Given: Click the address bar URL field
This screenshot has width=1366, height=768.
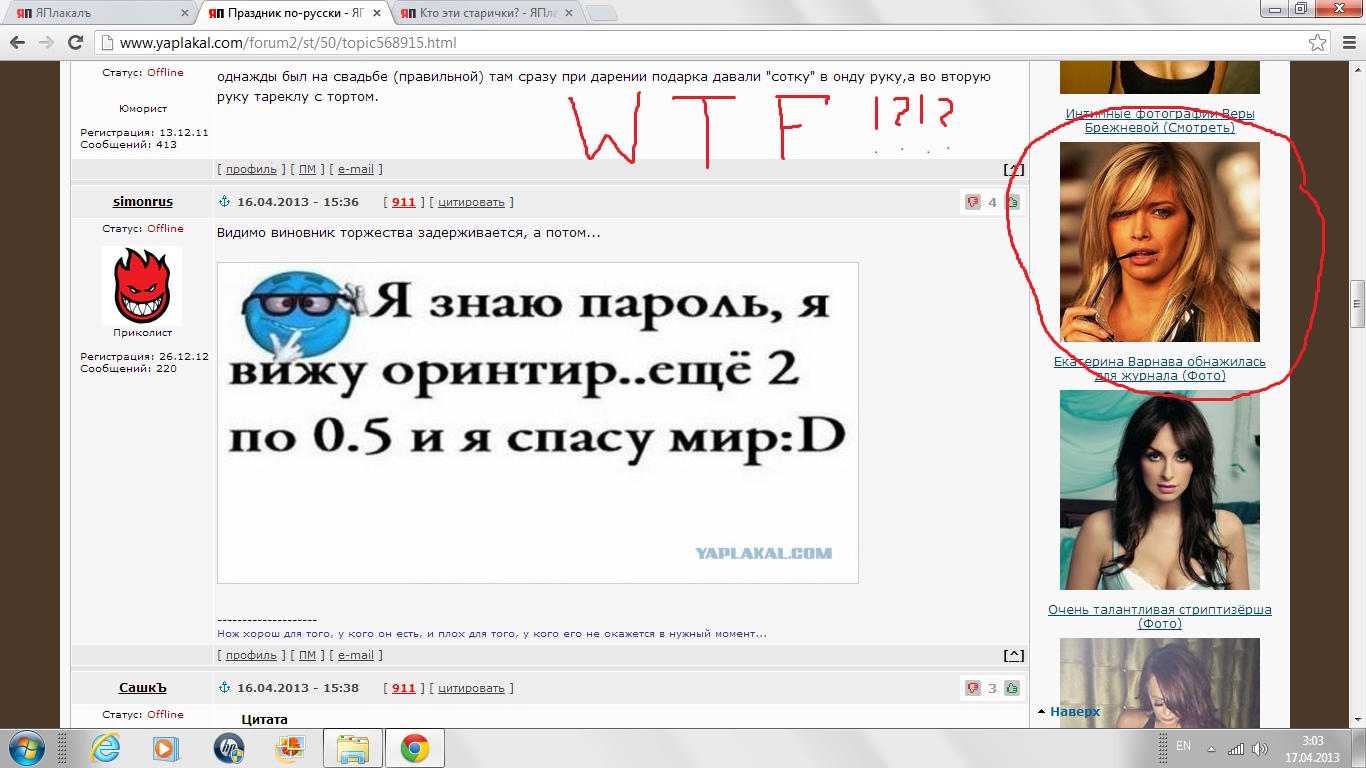Looking at the screenshot, I should point(700,43).
